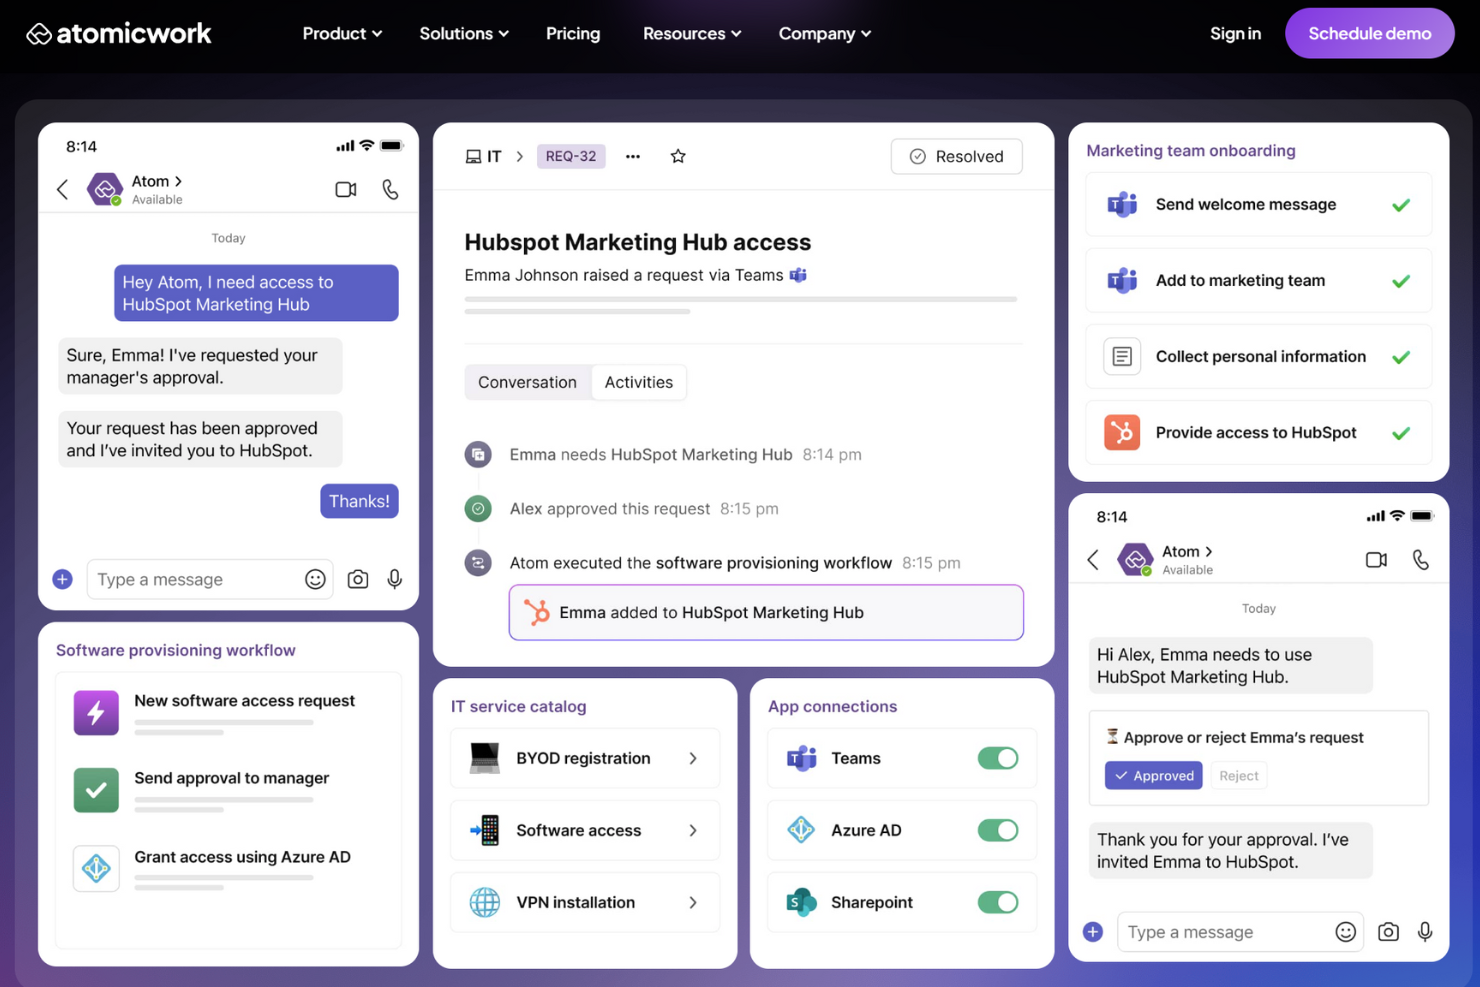Open the Product dropdown menu
The width and height of the screenshot is (1480, 987).
tap(341, 33)
